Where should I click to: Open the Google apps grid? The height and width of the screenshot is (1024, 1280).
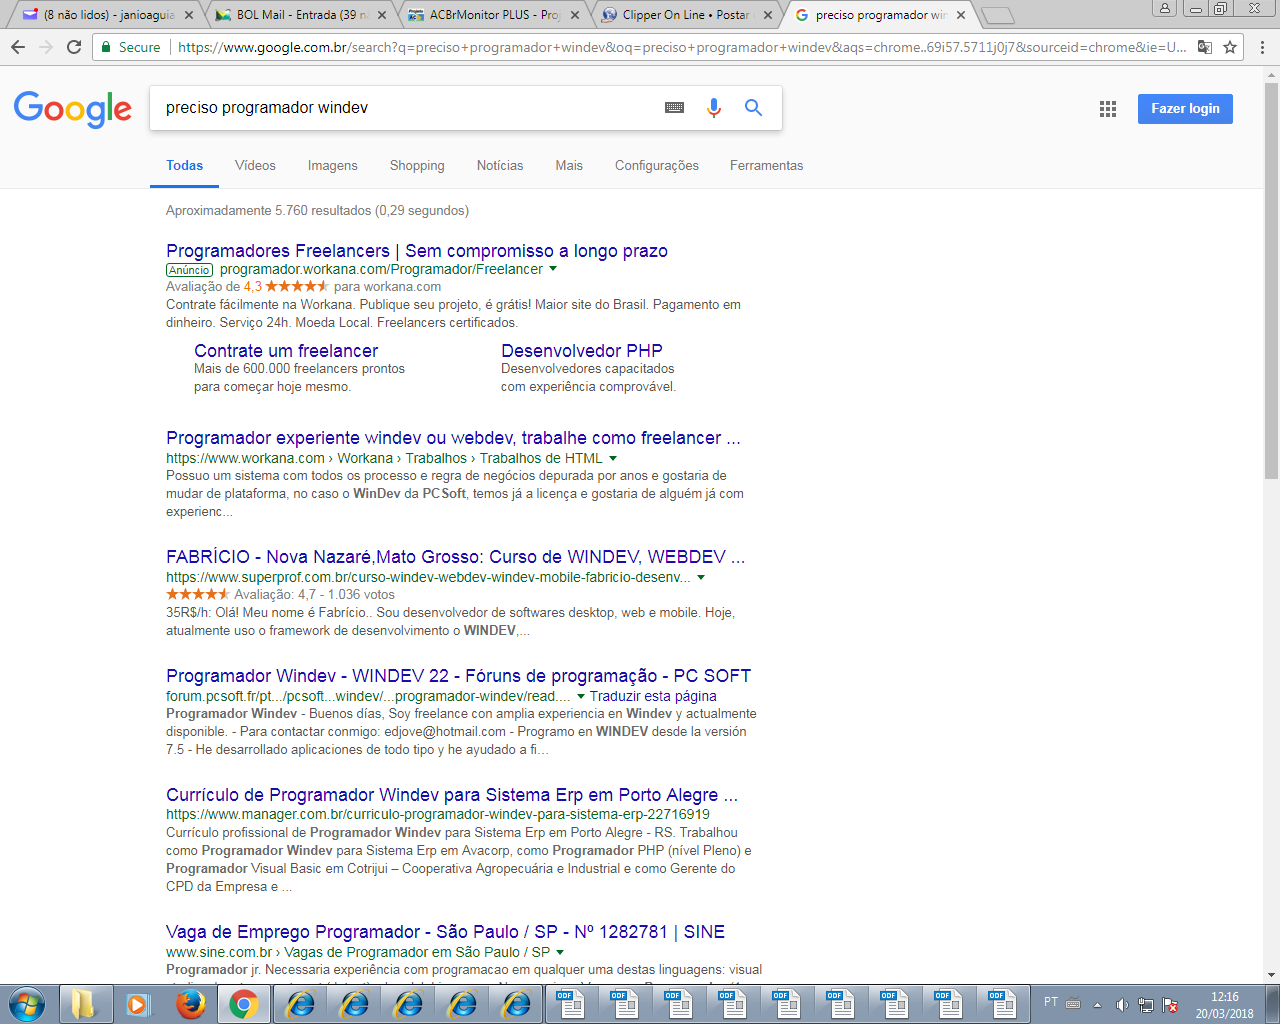1108,109
